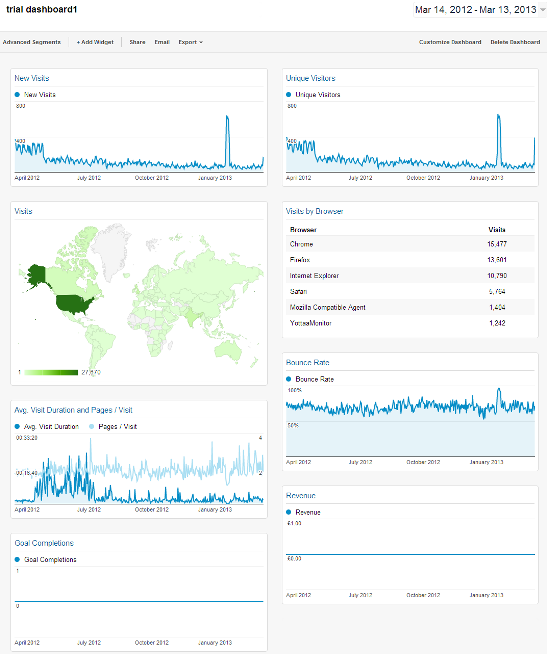This screenshot has width=547, height=654.
Task: Click the New Visits chart spike
Action: (x=227, y=119)
